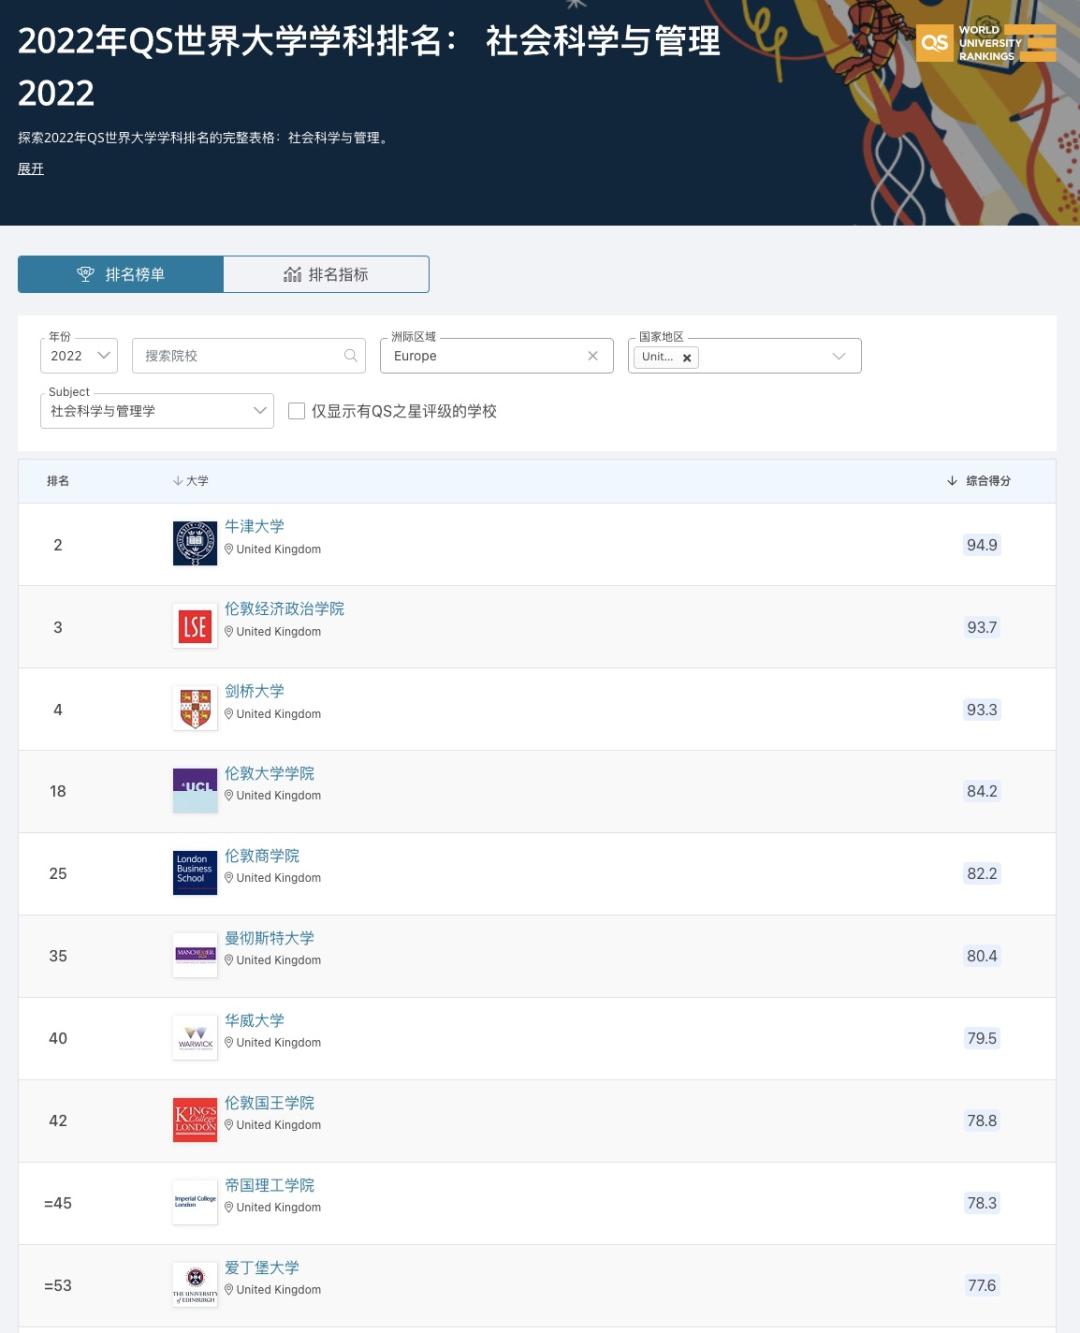
Task: Click the location pin under 伦敦国王学院
Action: coord(229,1125)
